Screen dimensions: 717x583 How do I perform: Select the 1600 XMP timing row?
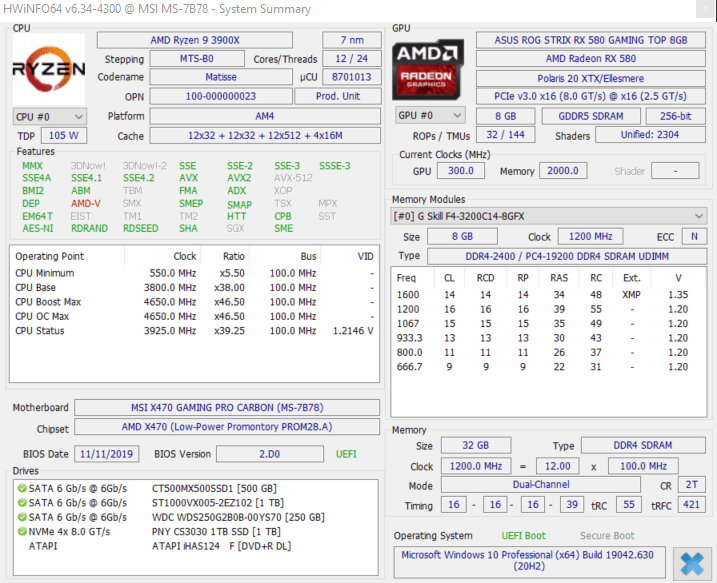coord(548,294)
